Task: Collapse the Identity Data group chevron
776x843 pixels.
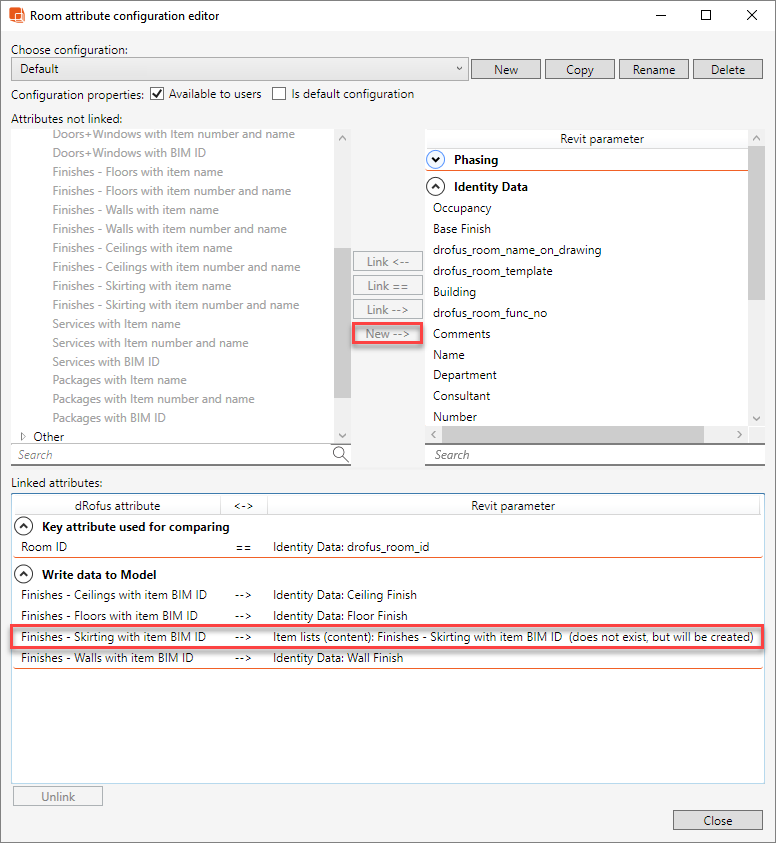Action: pos(435,186)
